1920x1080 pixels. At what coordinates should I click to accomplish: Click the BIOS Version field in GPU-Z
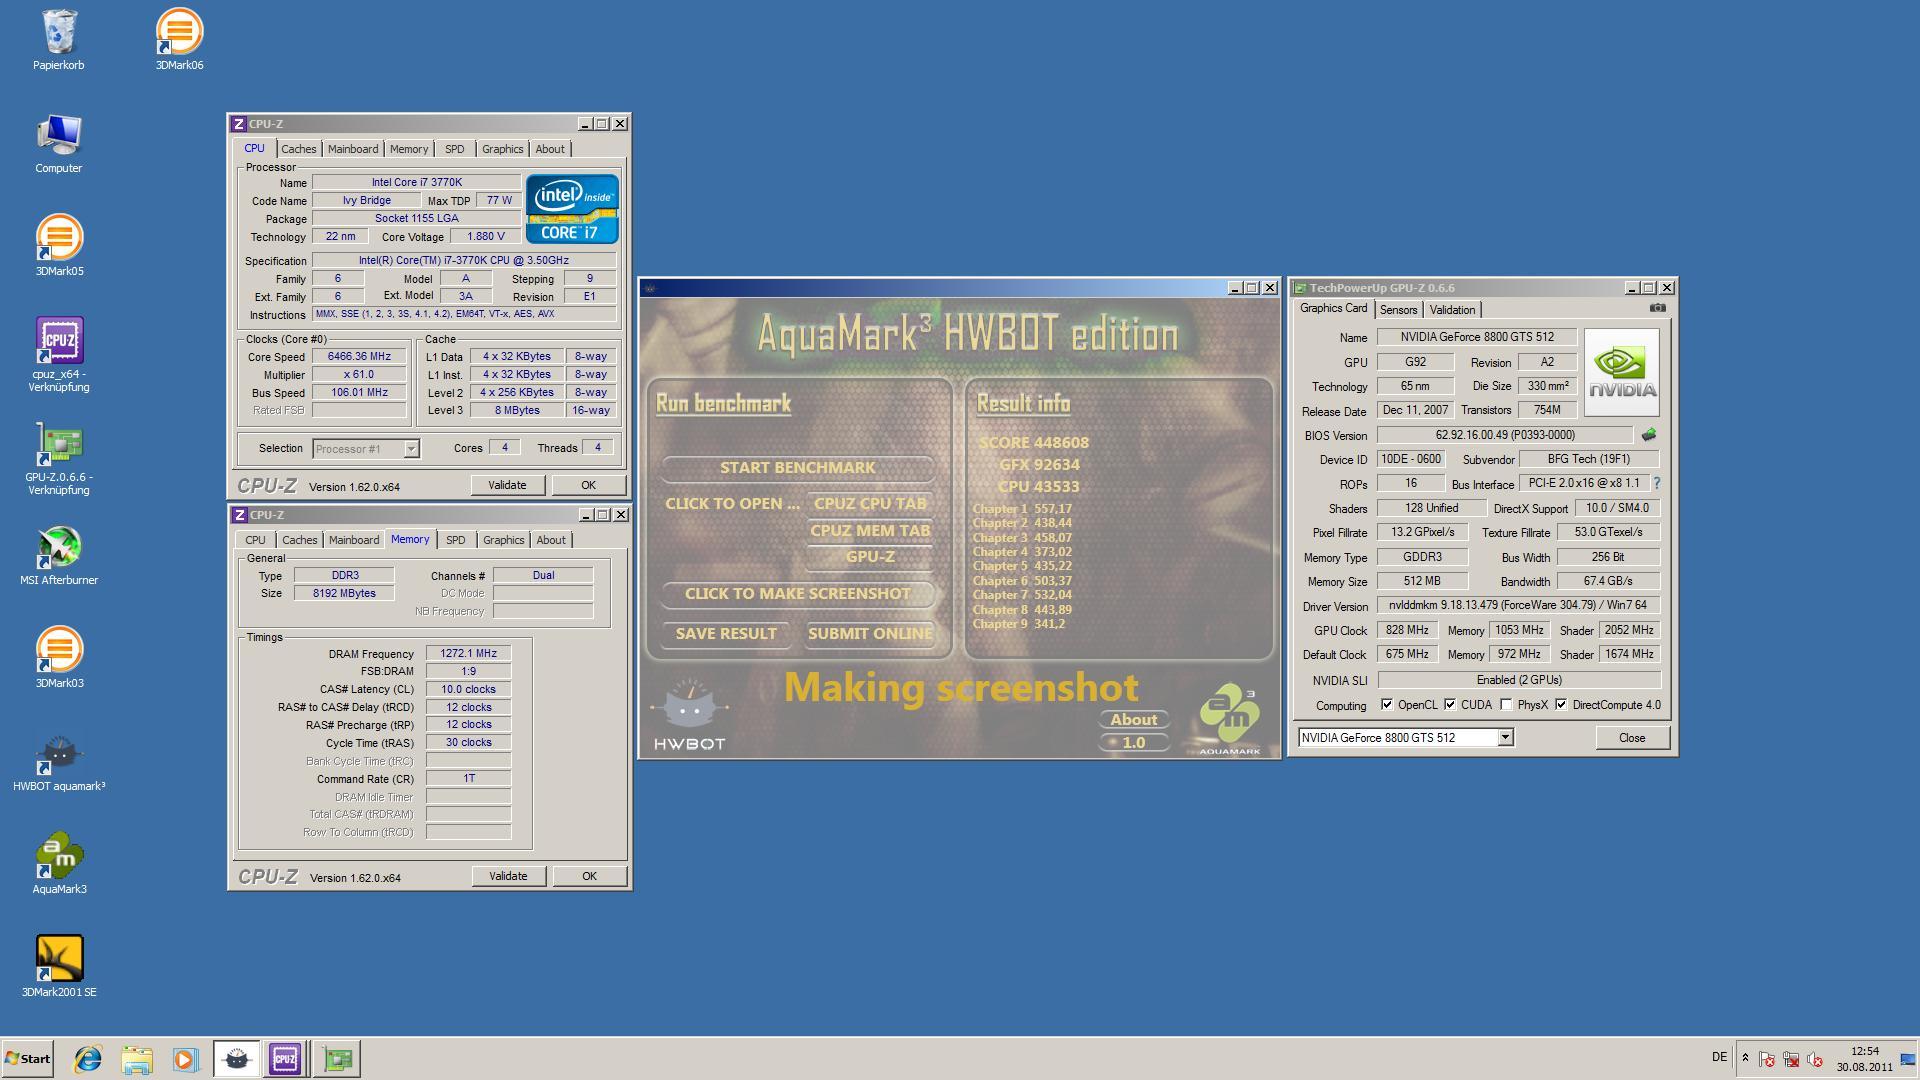pyautogui.click(x=1504, y=435)
